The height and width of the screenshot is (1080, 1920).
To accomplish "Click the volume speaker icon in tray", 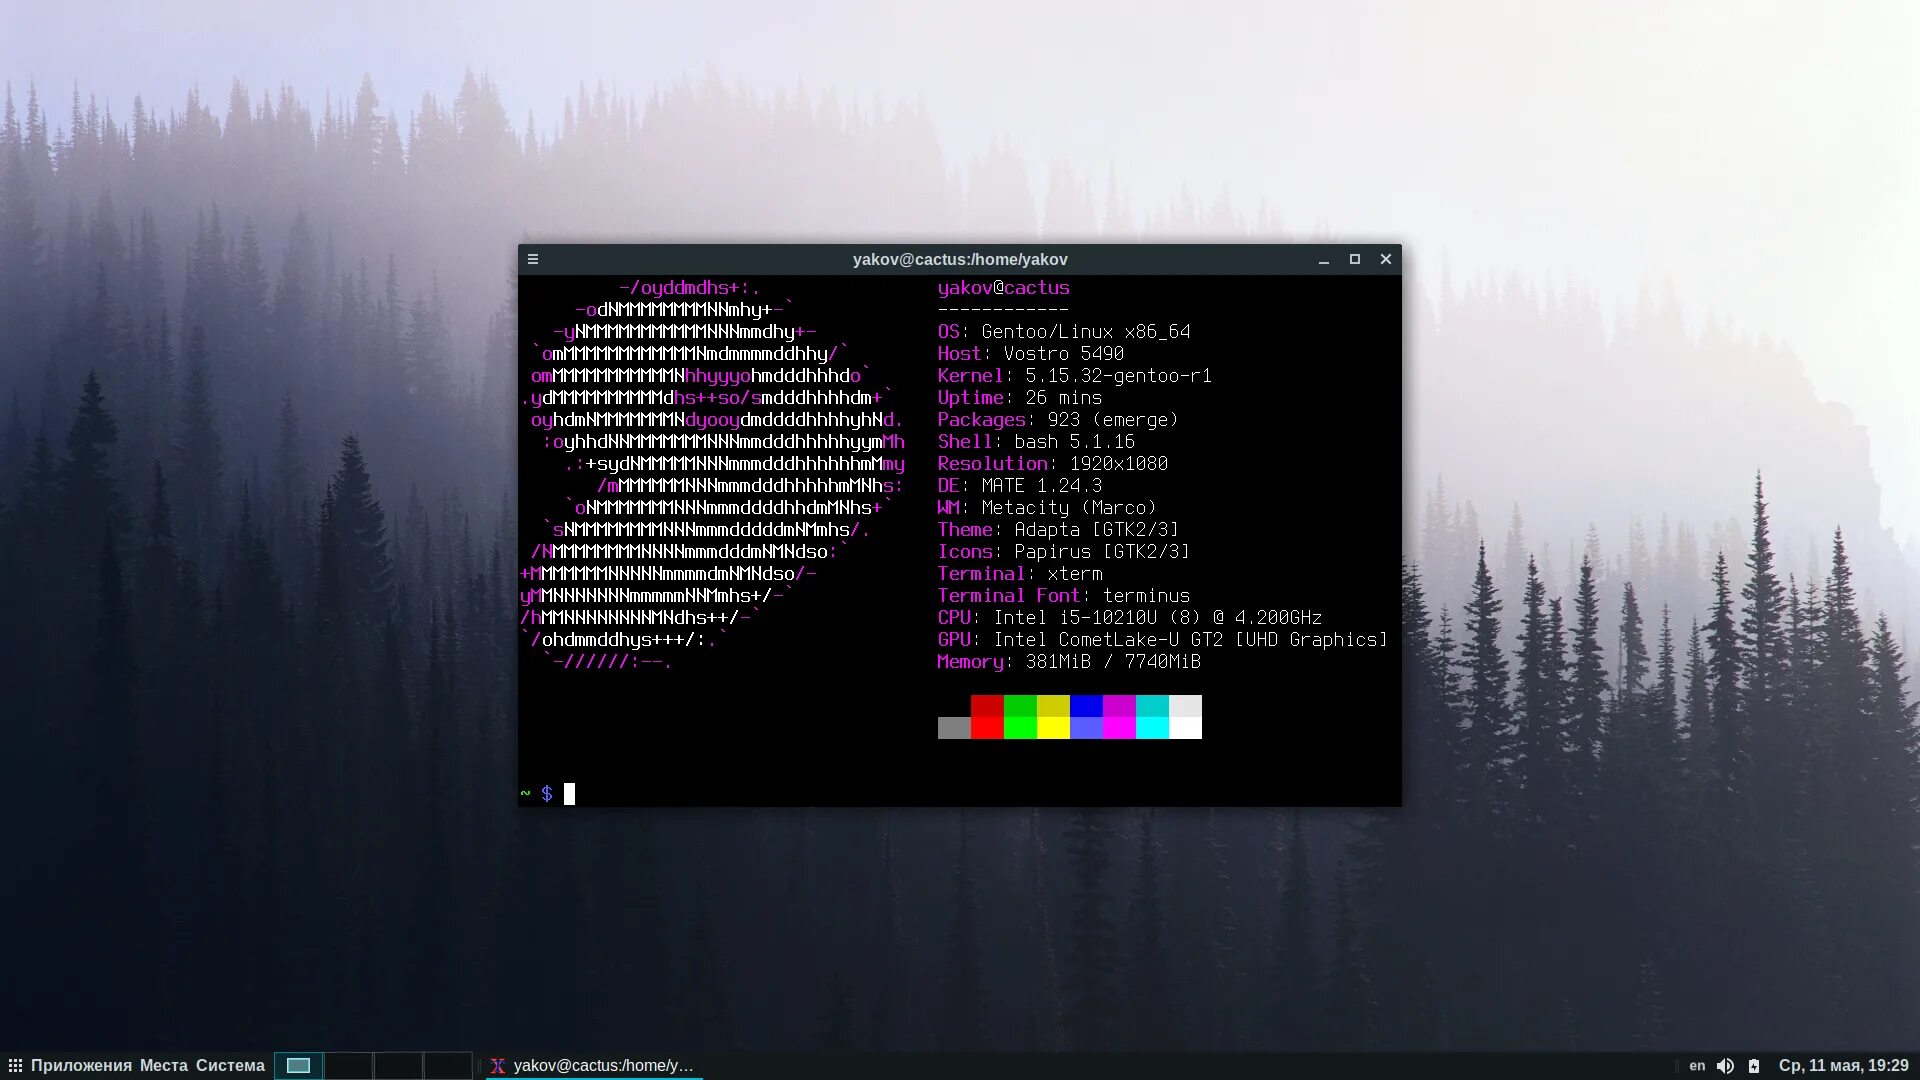I will click(1725, 1066).
